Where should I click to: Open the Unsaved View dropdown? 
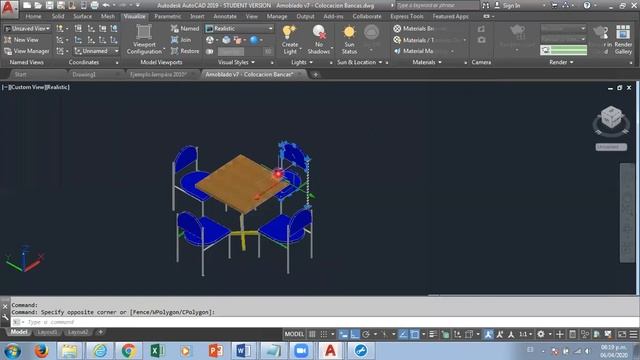27,29
